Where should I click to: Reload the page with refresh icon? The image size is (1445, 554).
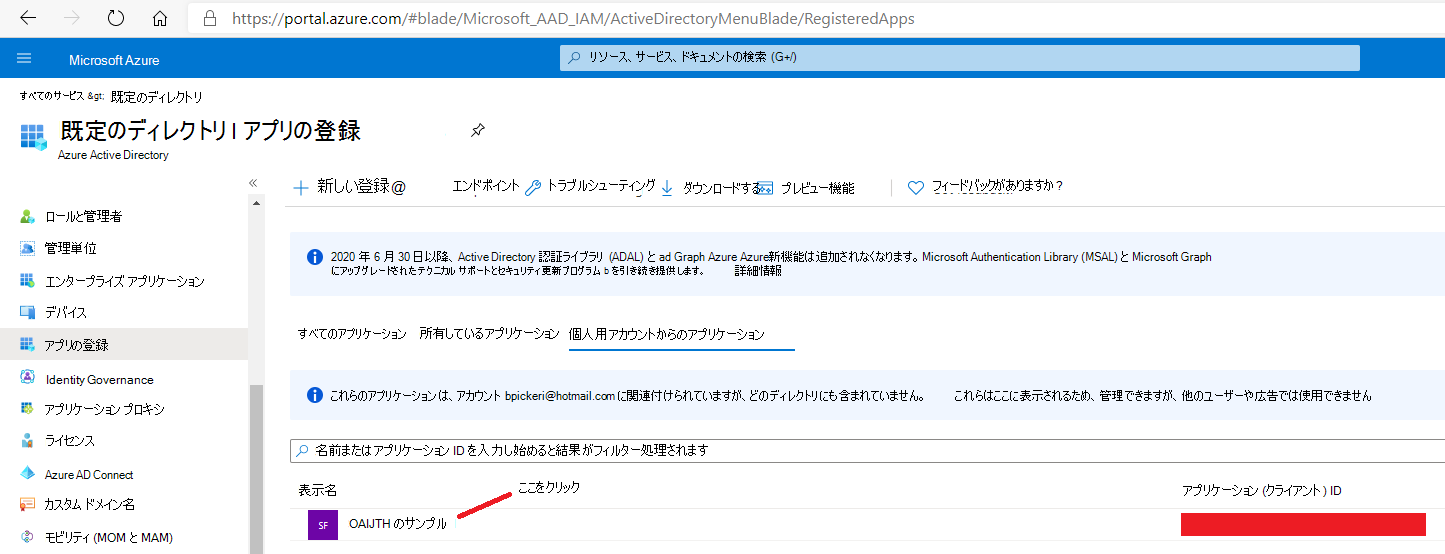pos(115,18)
